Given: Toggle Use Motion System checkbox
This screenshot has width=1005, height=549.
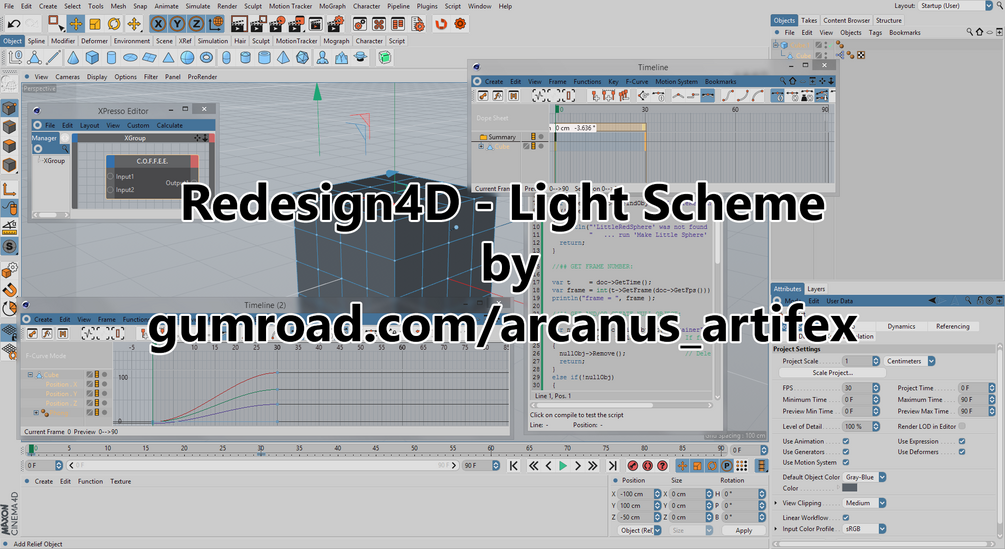Looking at the screenshot, I should pos(846,462).
